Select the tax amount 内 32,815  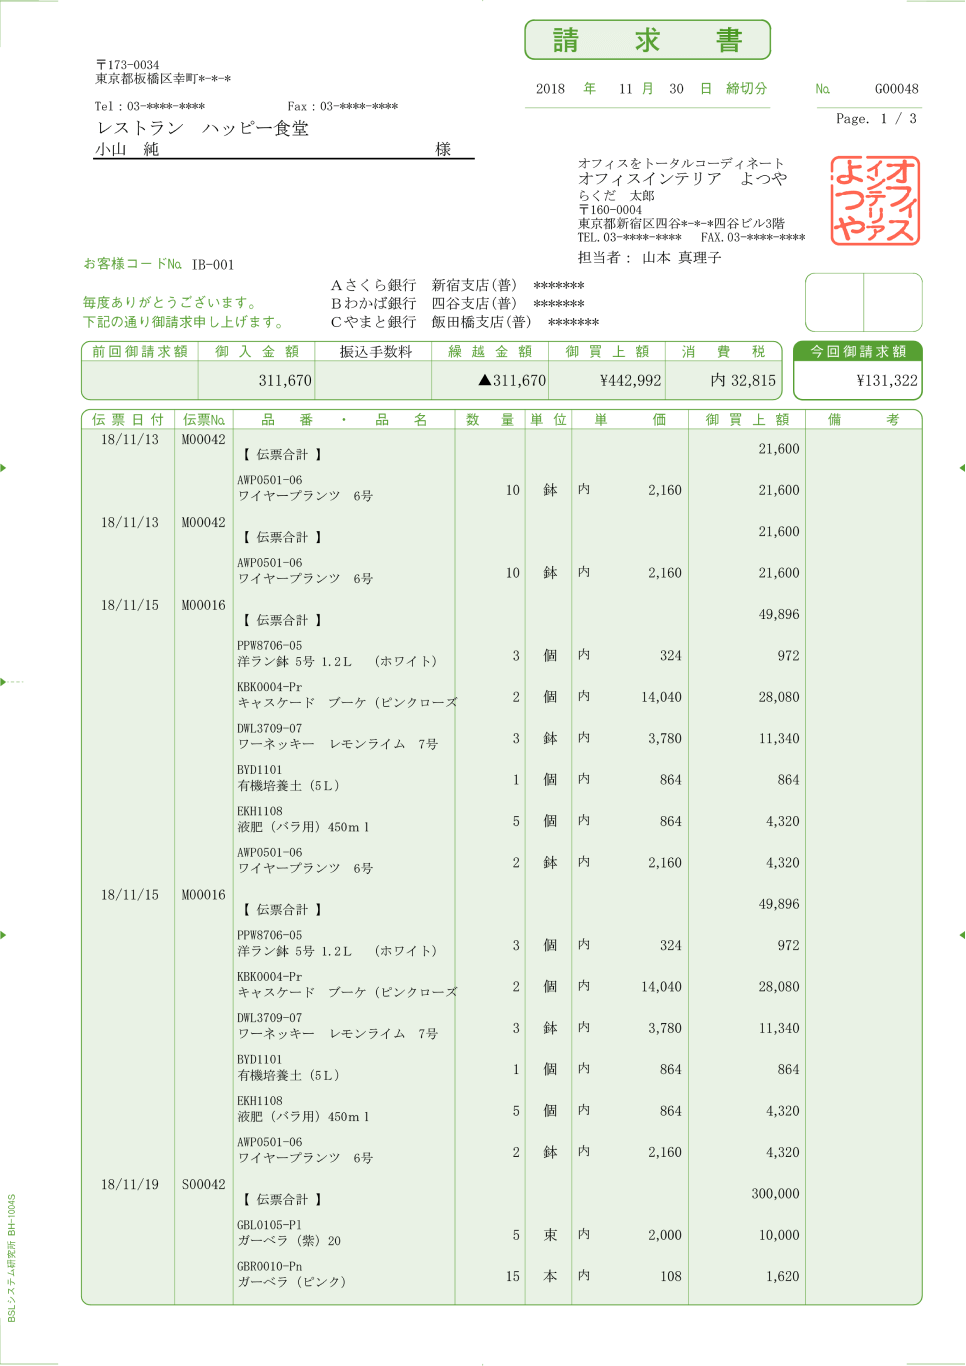click(x=743, y=381)
